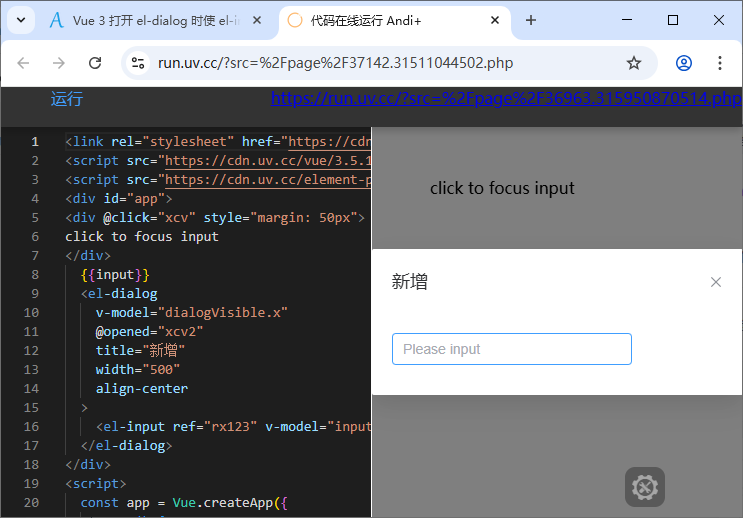Reload the current page

95,63
